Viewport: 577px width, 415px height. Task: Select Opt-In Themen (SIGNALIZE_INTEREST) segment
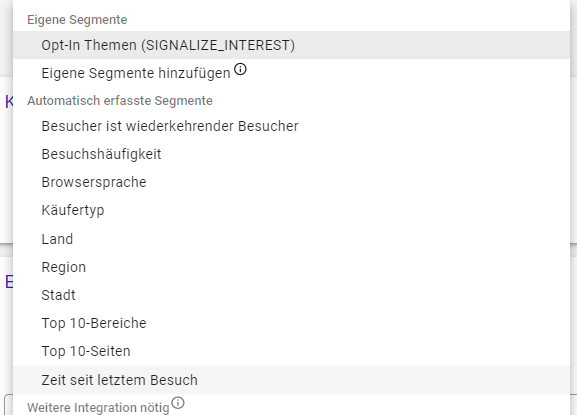(291, 45)
